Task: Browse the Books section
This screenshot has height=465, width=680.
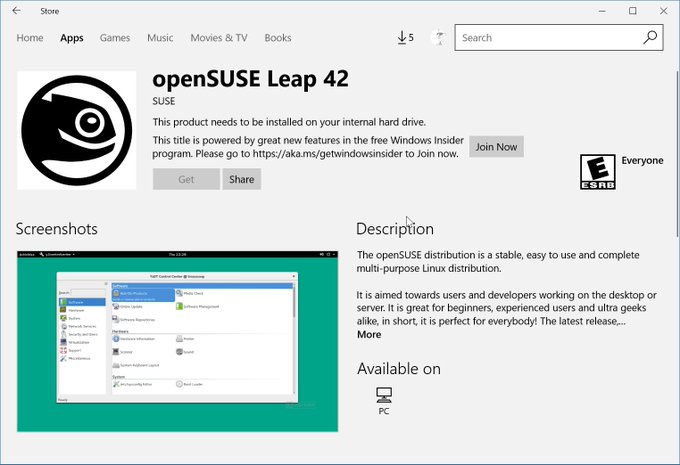Action: (x=278, y=38)
